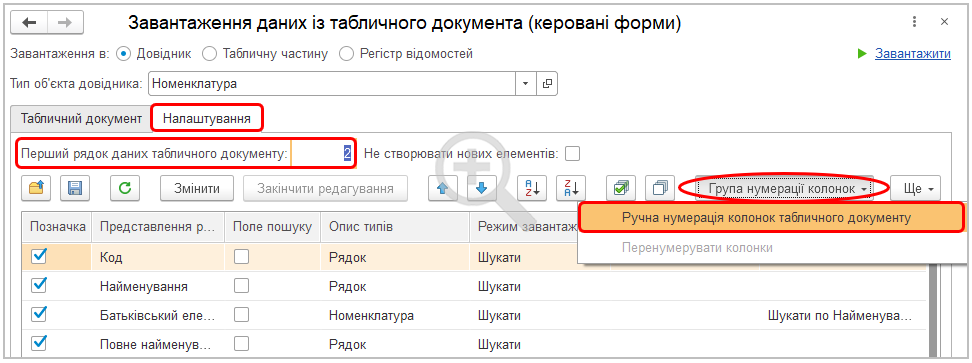Go back with the left arrow button
The height and width of the screenshot is (363, 972).
30,22
